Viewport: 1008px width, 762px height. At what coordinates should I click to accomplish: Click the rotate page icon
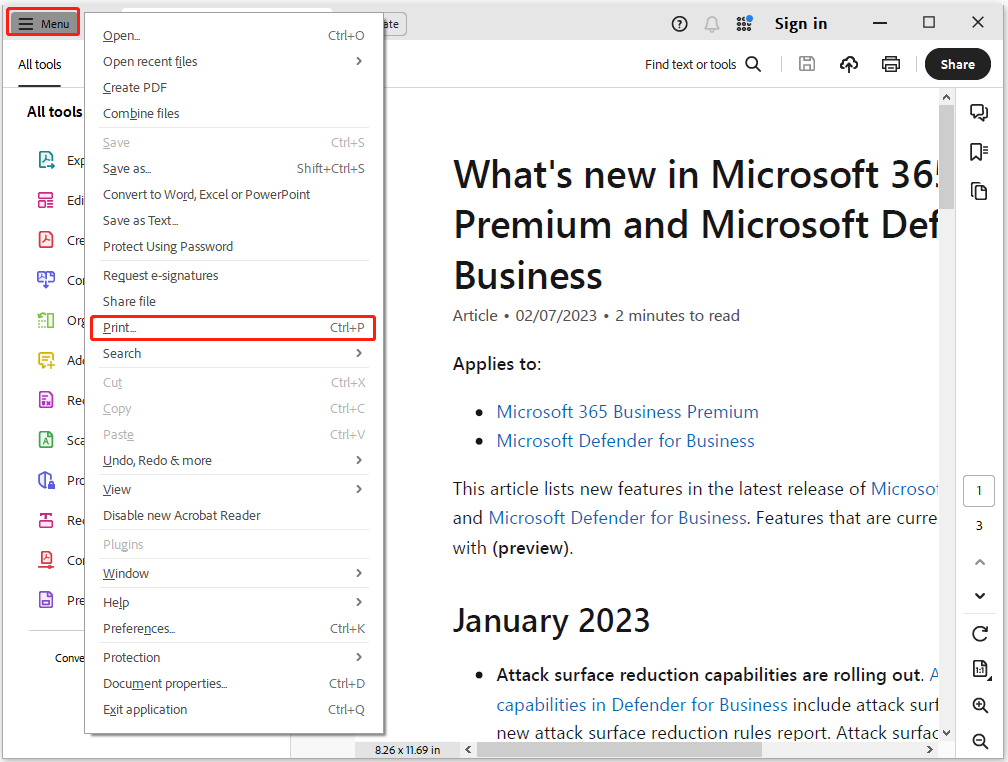pos(980,634)
